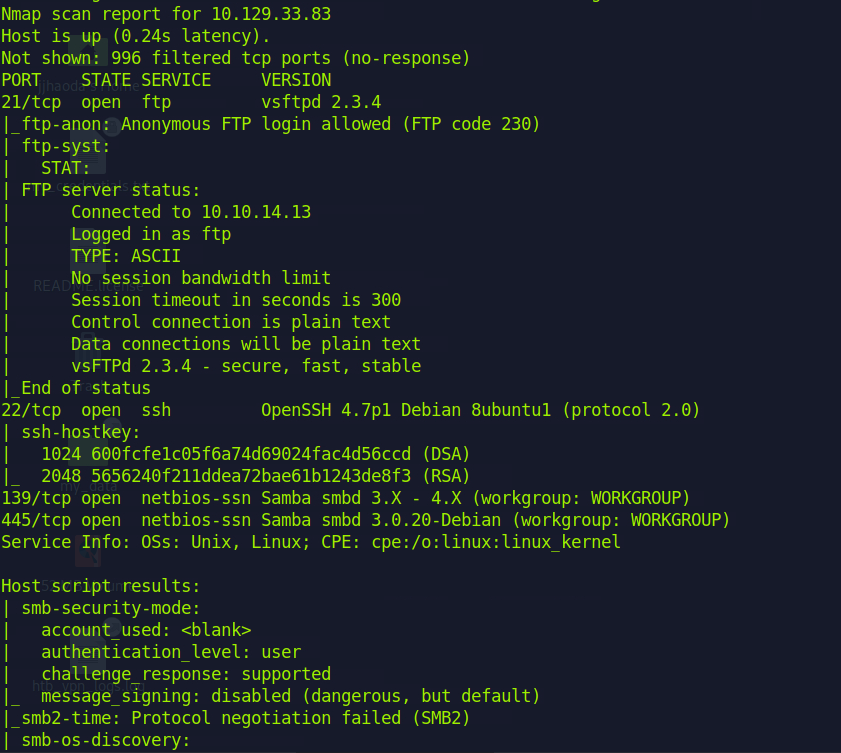Click the DSA host key fingerprint
This screenshot has width=841, height=753.
251,454
